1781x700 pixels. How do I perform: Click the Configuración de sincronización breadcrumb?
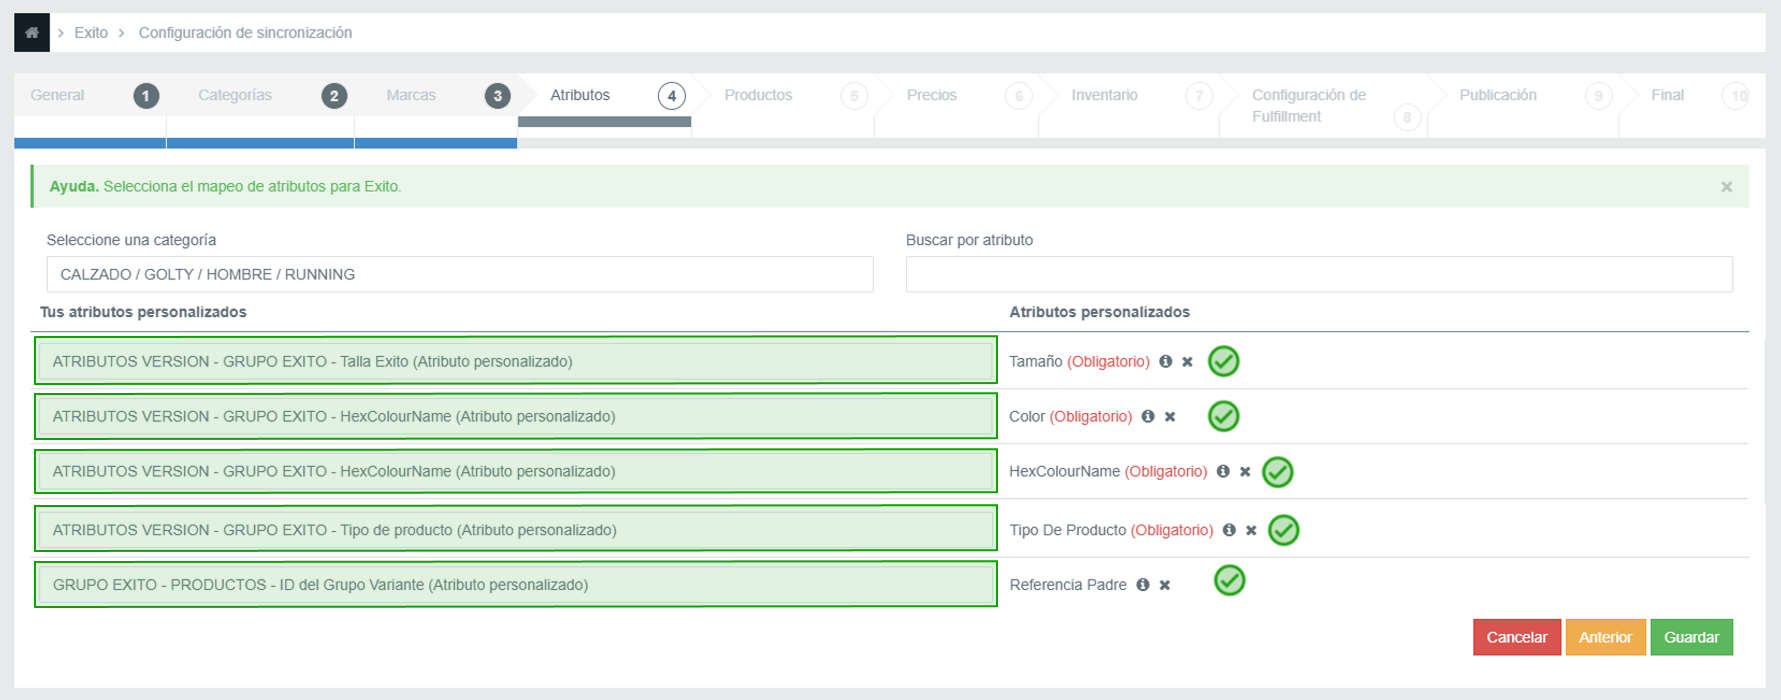click(245, 33)
